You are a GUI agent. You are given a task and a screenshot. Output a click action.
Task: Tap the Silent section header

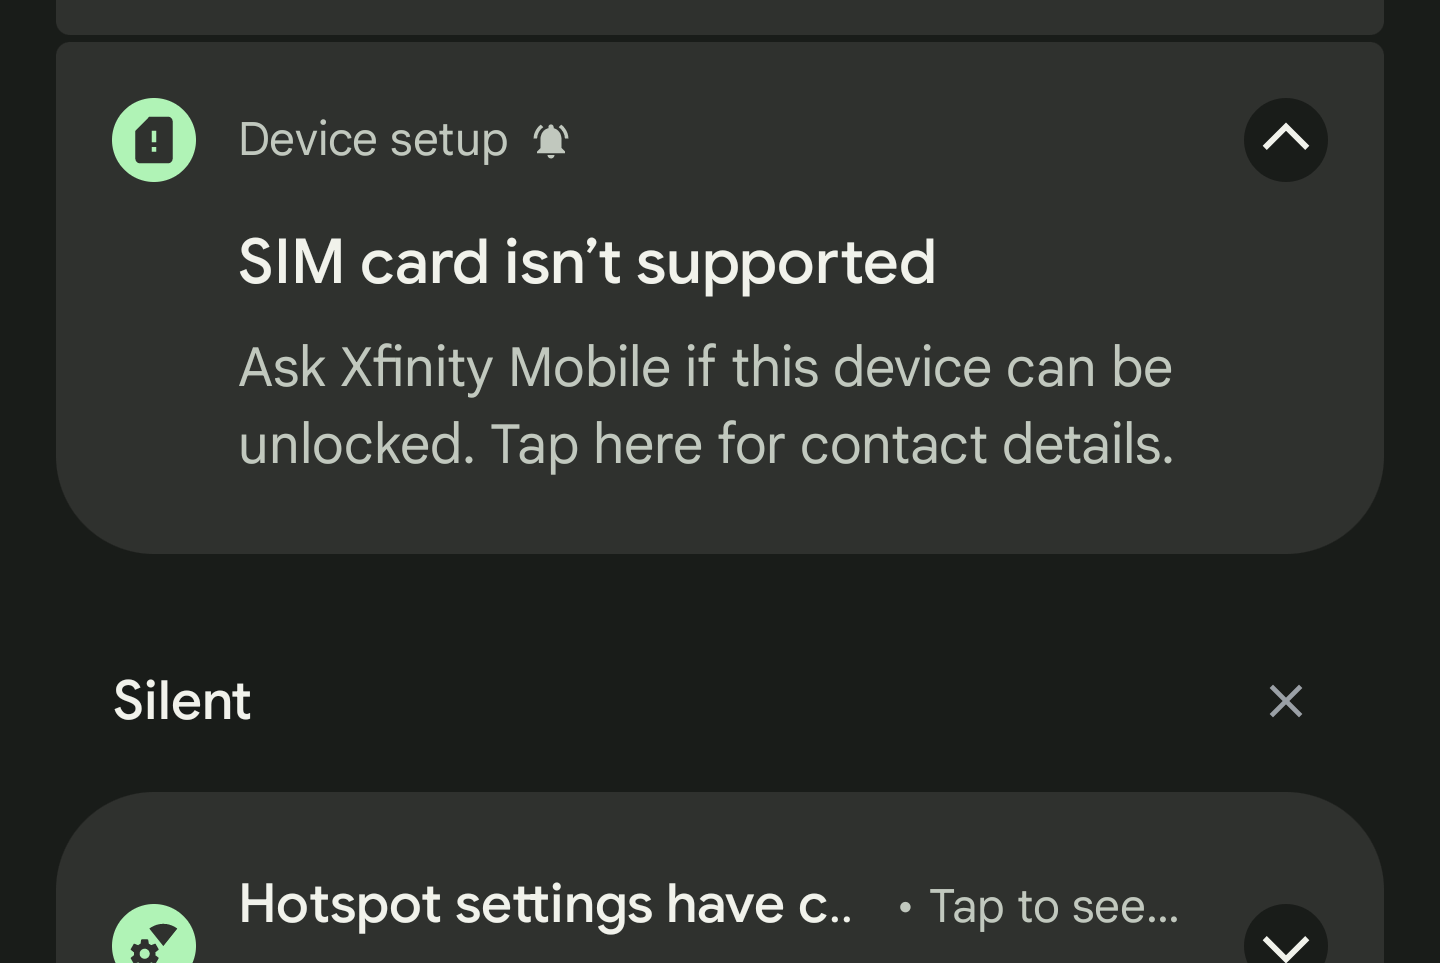click(x=182, y=701)
